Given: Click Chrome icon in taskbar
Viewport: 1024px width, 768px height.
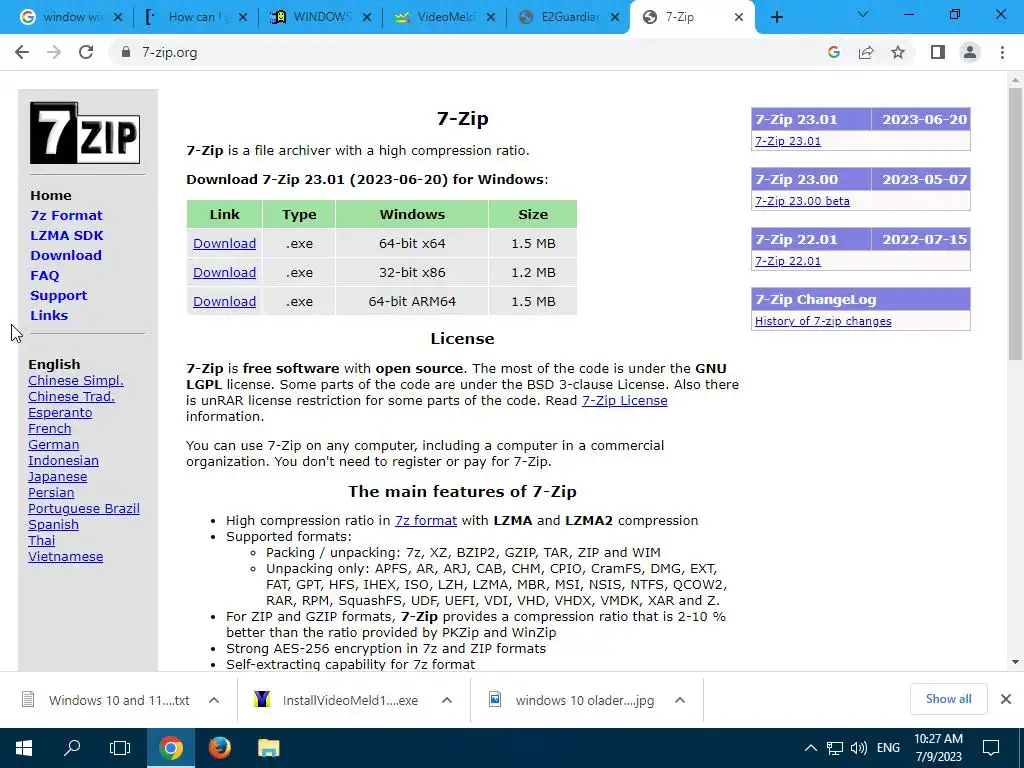Looking at the screenshot, I should pyautogui.click(x=170, y=748).
